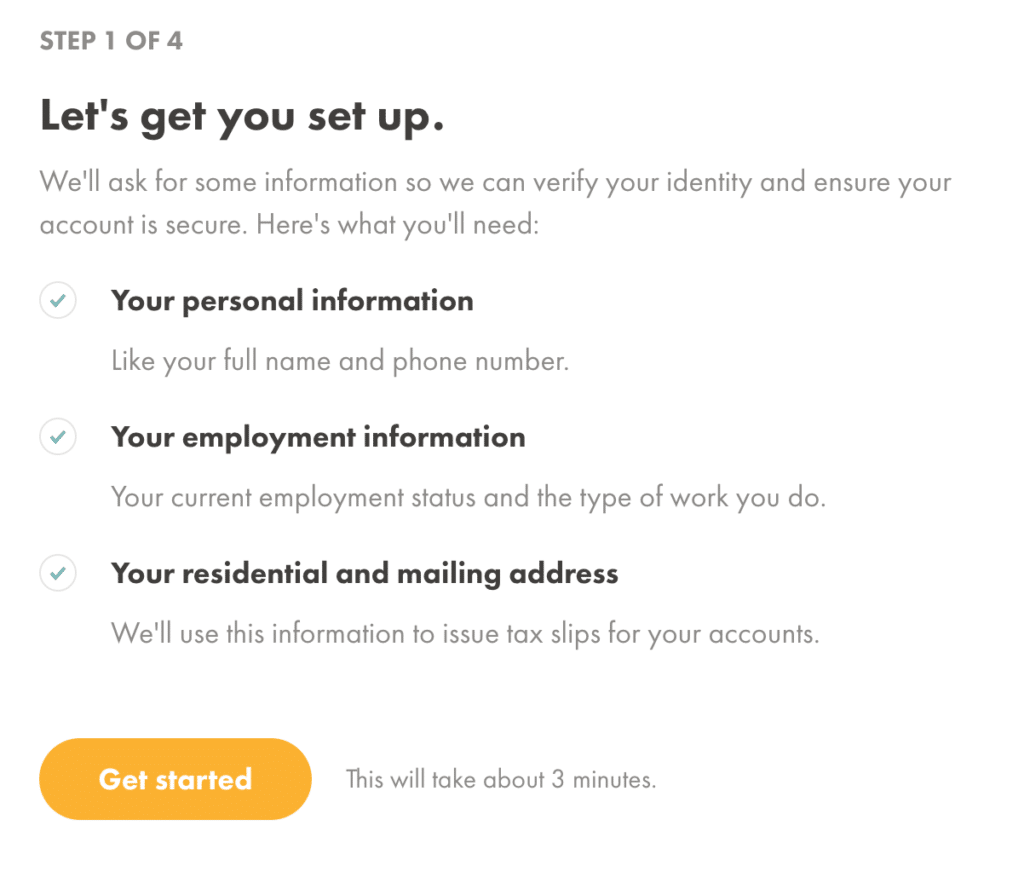The height and width of the screenshot is (895, 1024).
Task: Click 'phone number' in personal info description
Action: coord(480,361)
